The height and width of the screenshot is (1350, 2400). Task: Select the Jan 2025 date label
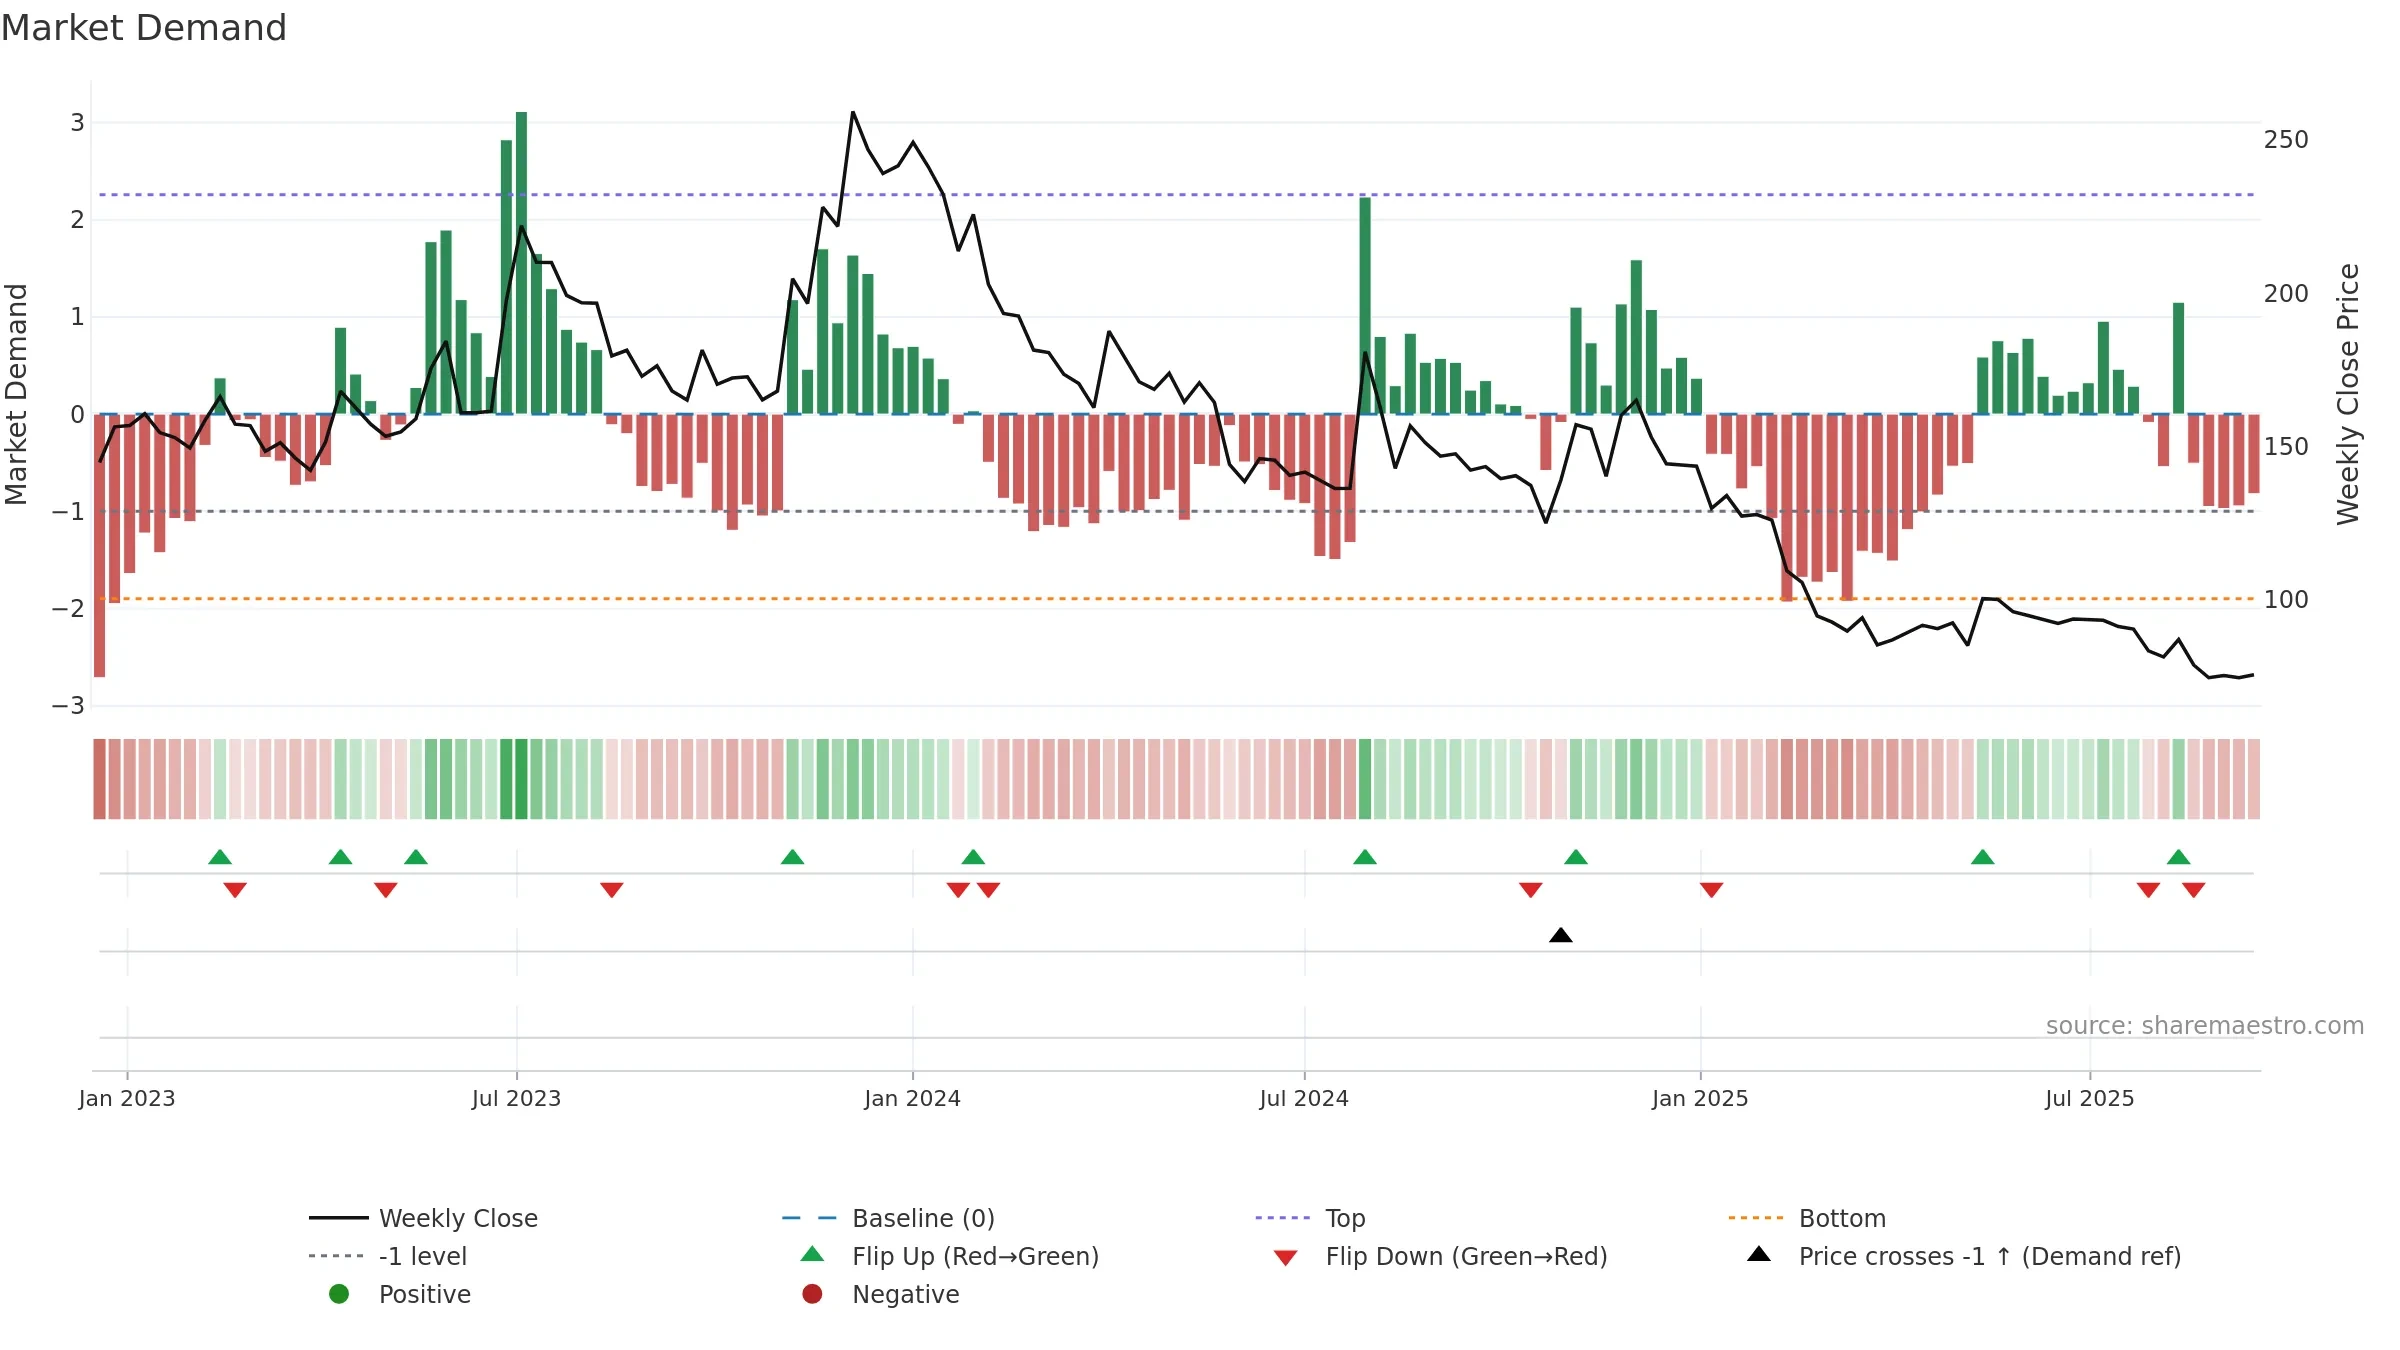click(x=1700, y=1099)
